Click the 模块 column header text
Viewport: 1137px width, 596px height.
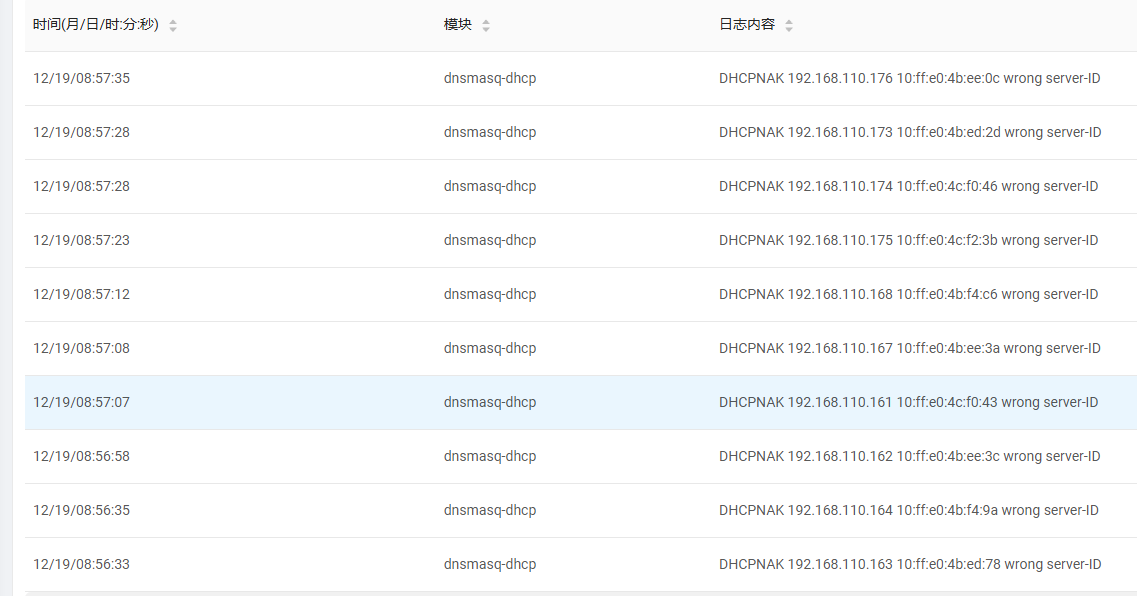point(458,25)
